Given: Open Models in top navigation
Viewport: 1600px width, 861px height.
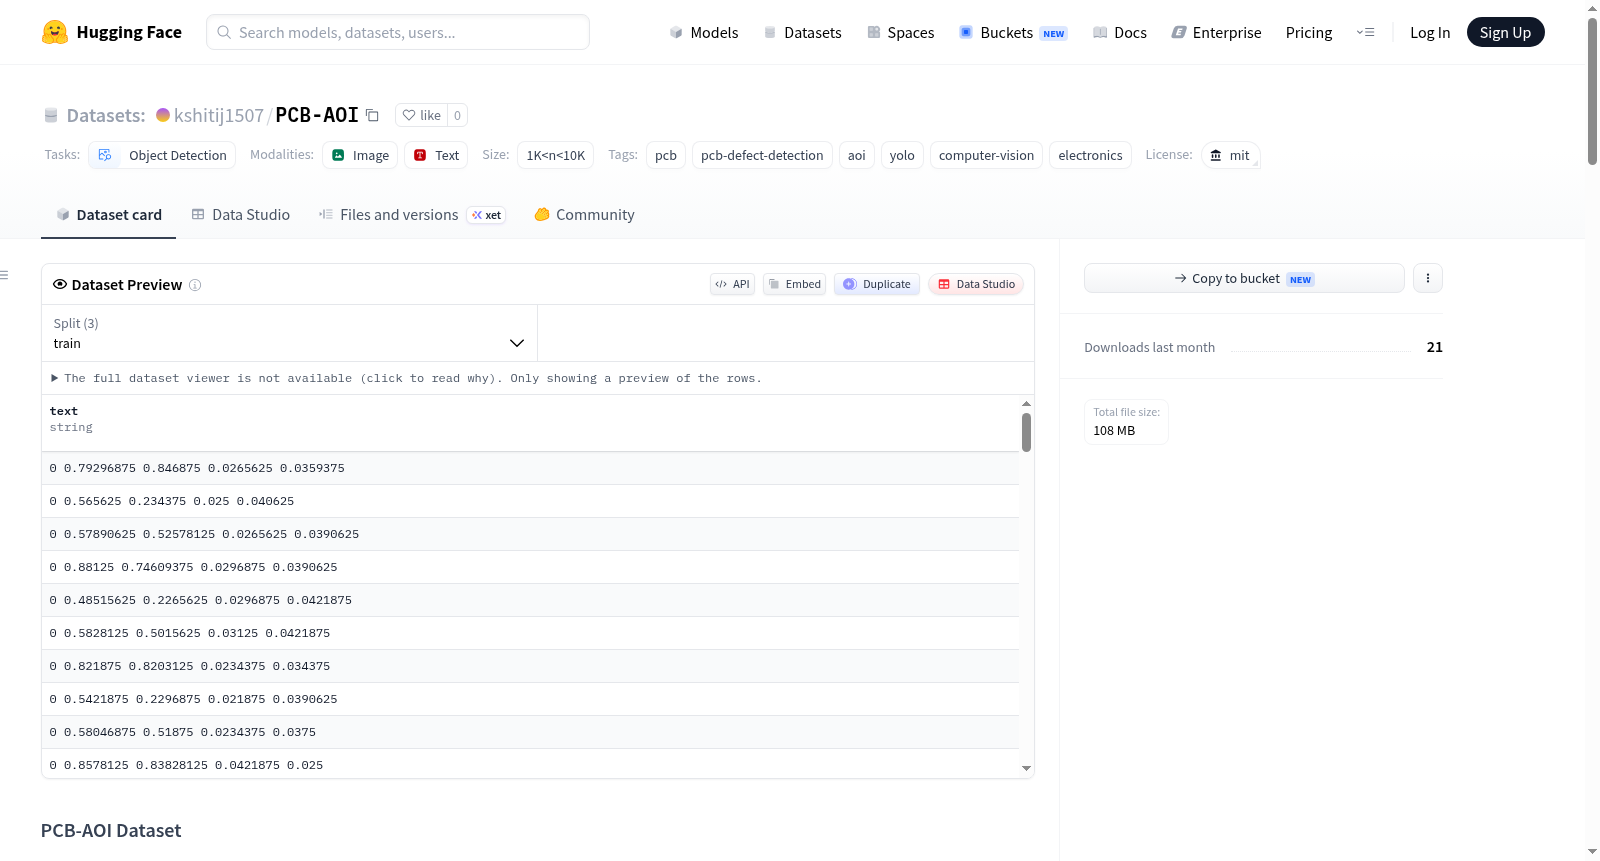Looking at the screenshot, I should (704, 32).
